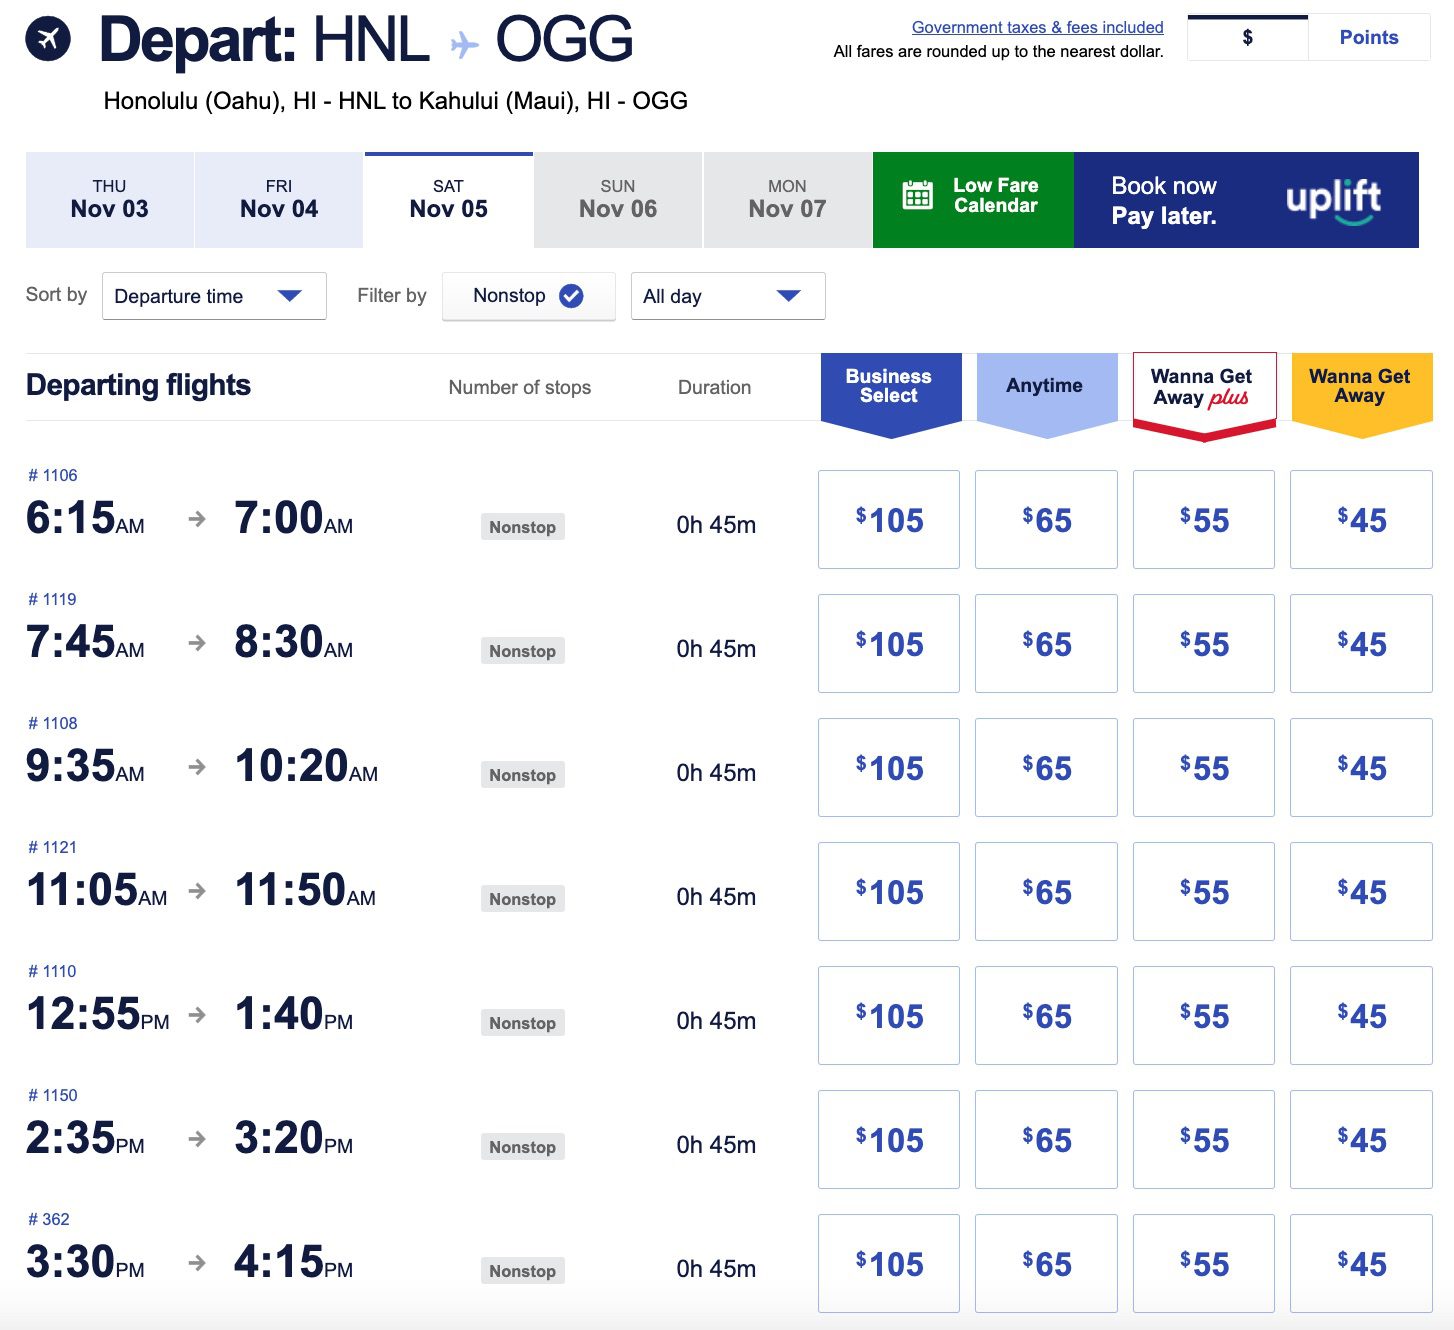Switch fare display to Points
Viewport: 1454px width, 1330px height.
[1368, 37]
